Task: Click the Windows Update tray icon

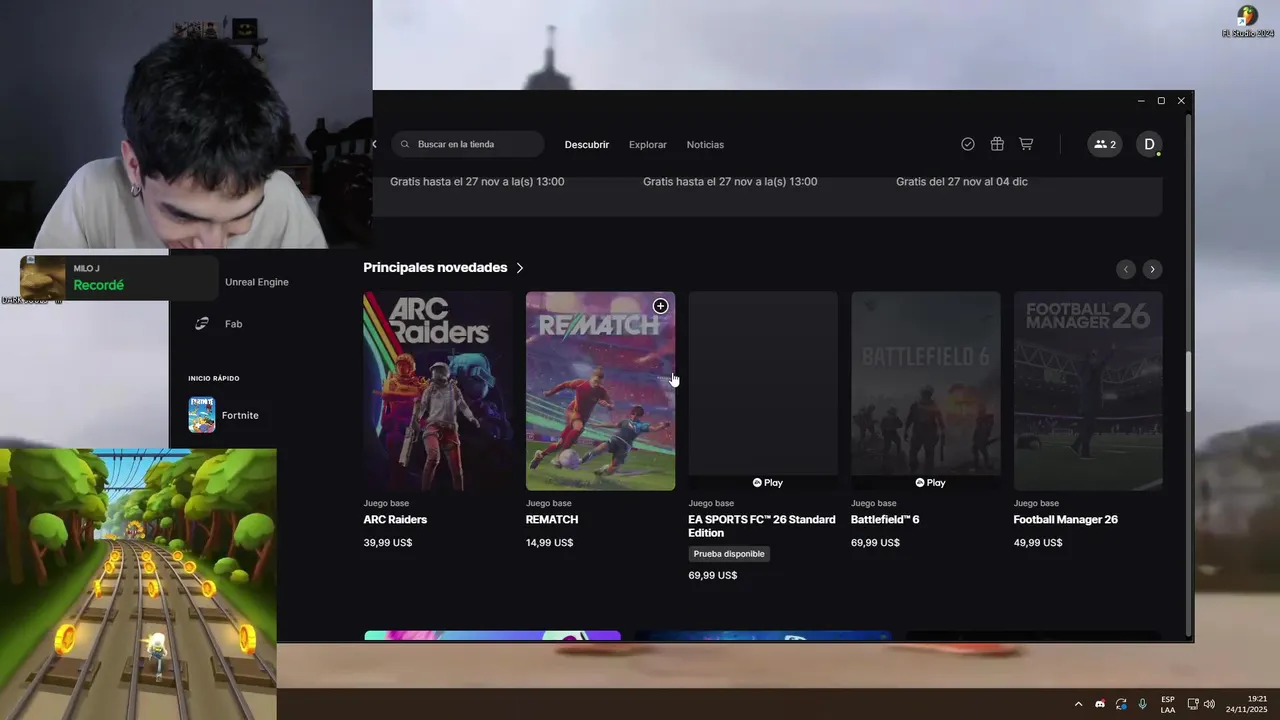Action: (1121, 704)
